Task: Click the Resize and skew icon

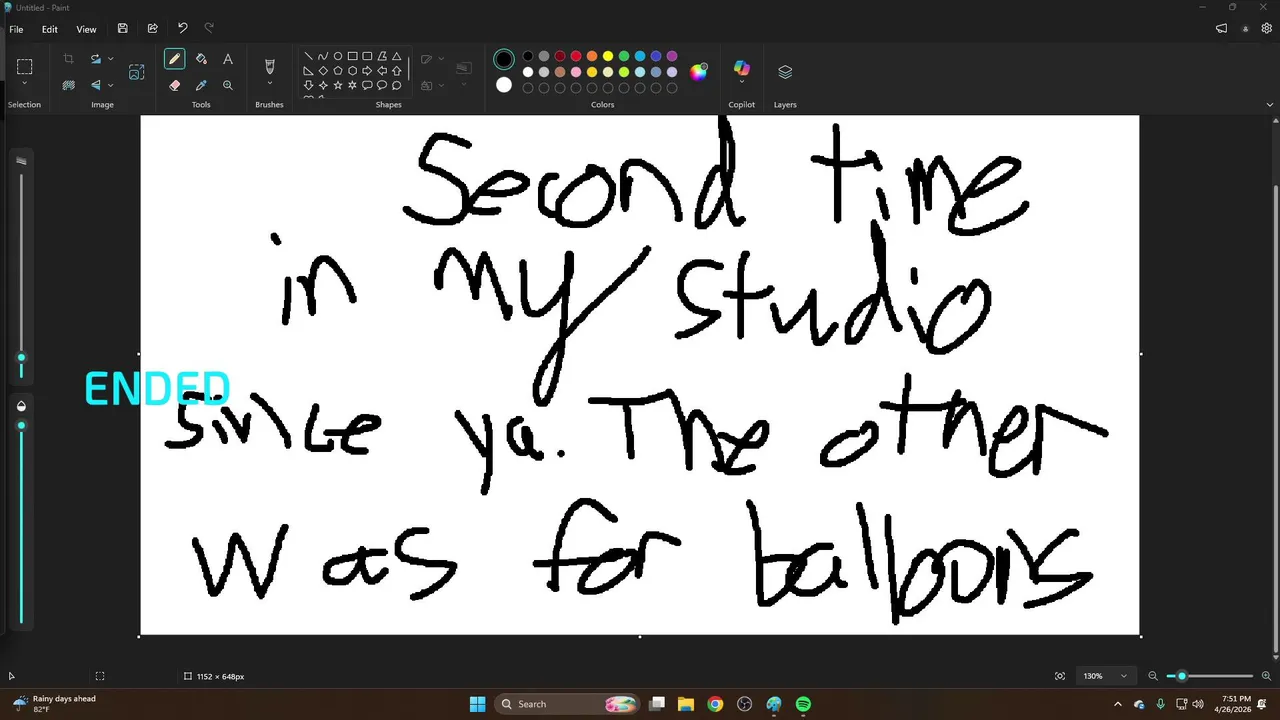Action: (137, 72)
